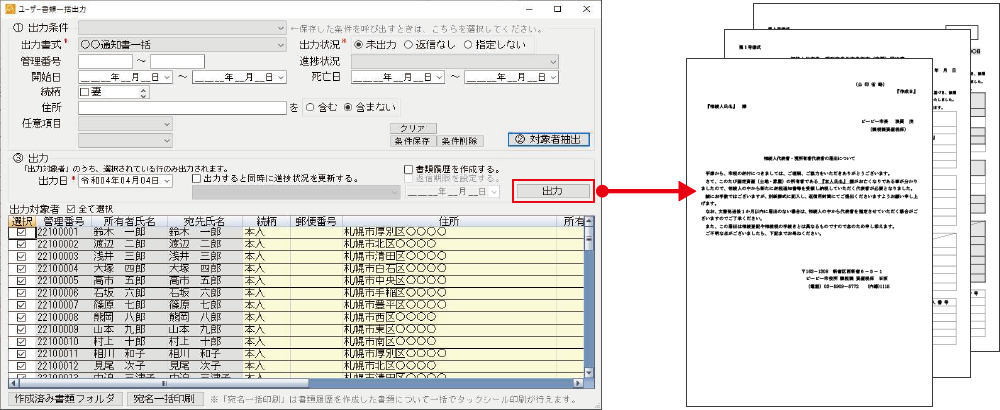
Task: Toggle 出力すると同時に進捗状況を更新する checkbox
Action: [197, 179]
